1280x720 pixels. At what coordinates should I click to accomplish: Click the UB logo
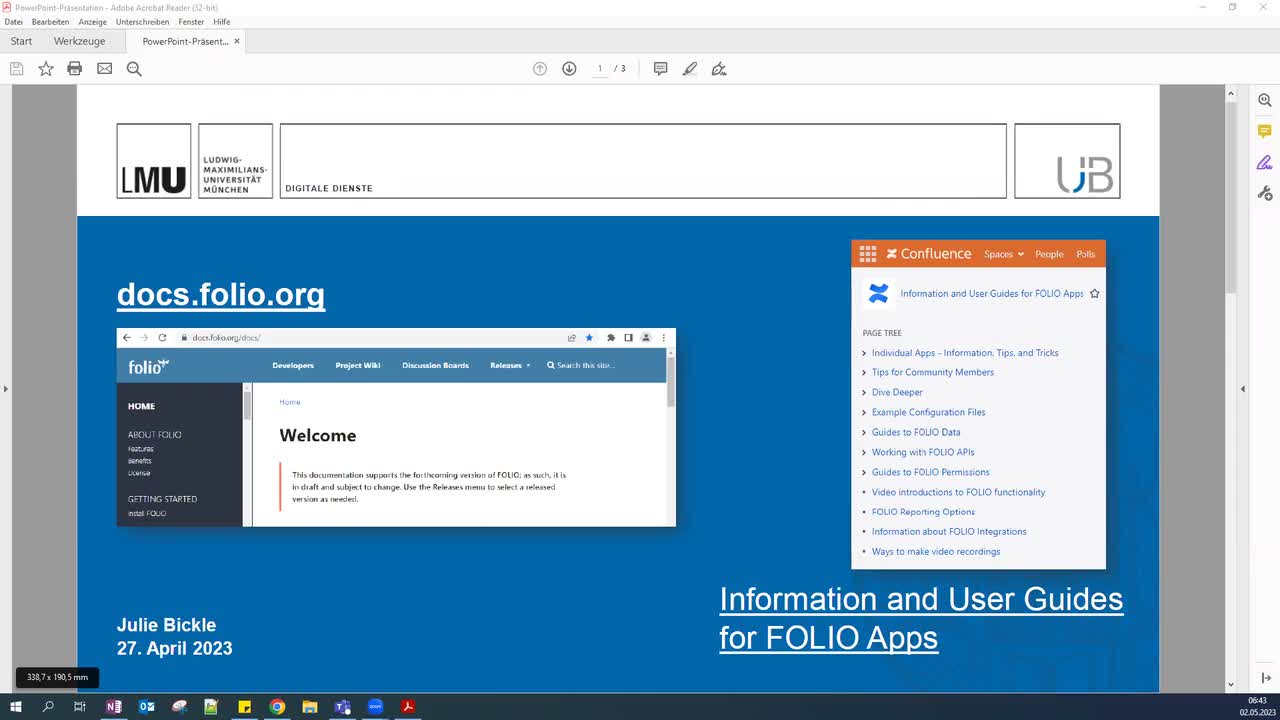pyautogui.click(x=1067, y=161)
